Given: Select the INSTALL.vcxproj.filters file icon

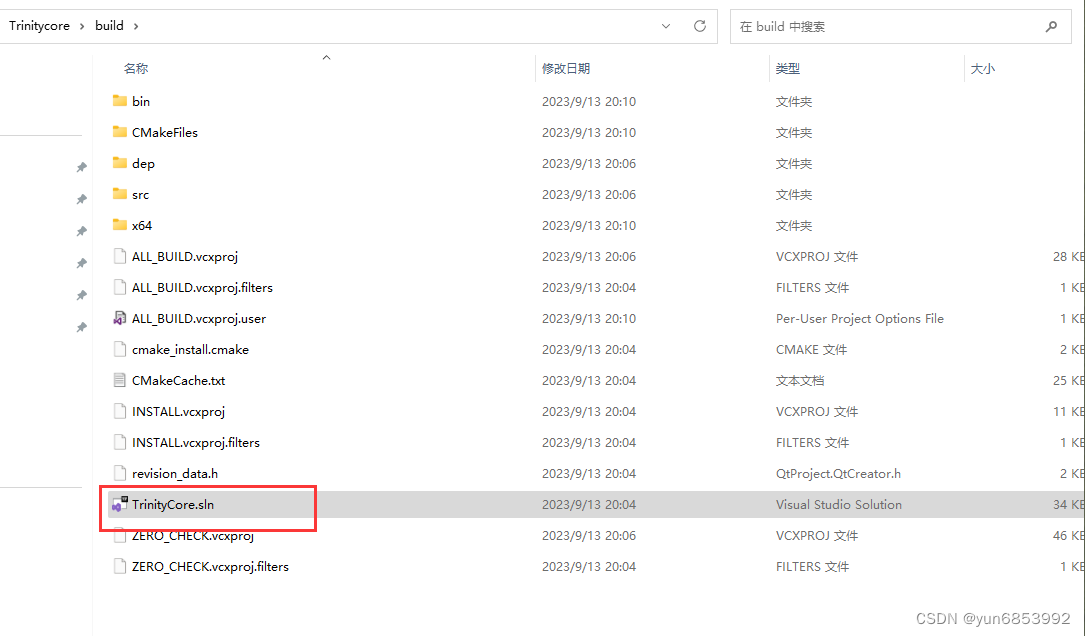Looking at the screenshot, I should [120, 442].
